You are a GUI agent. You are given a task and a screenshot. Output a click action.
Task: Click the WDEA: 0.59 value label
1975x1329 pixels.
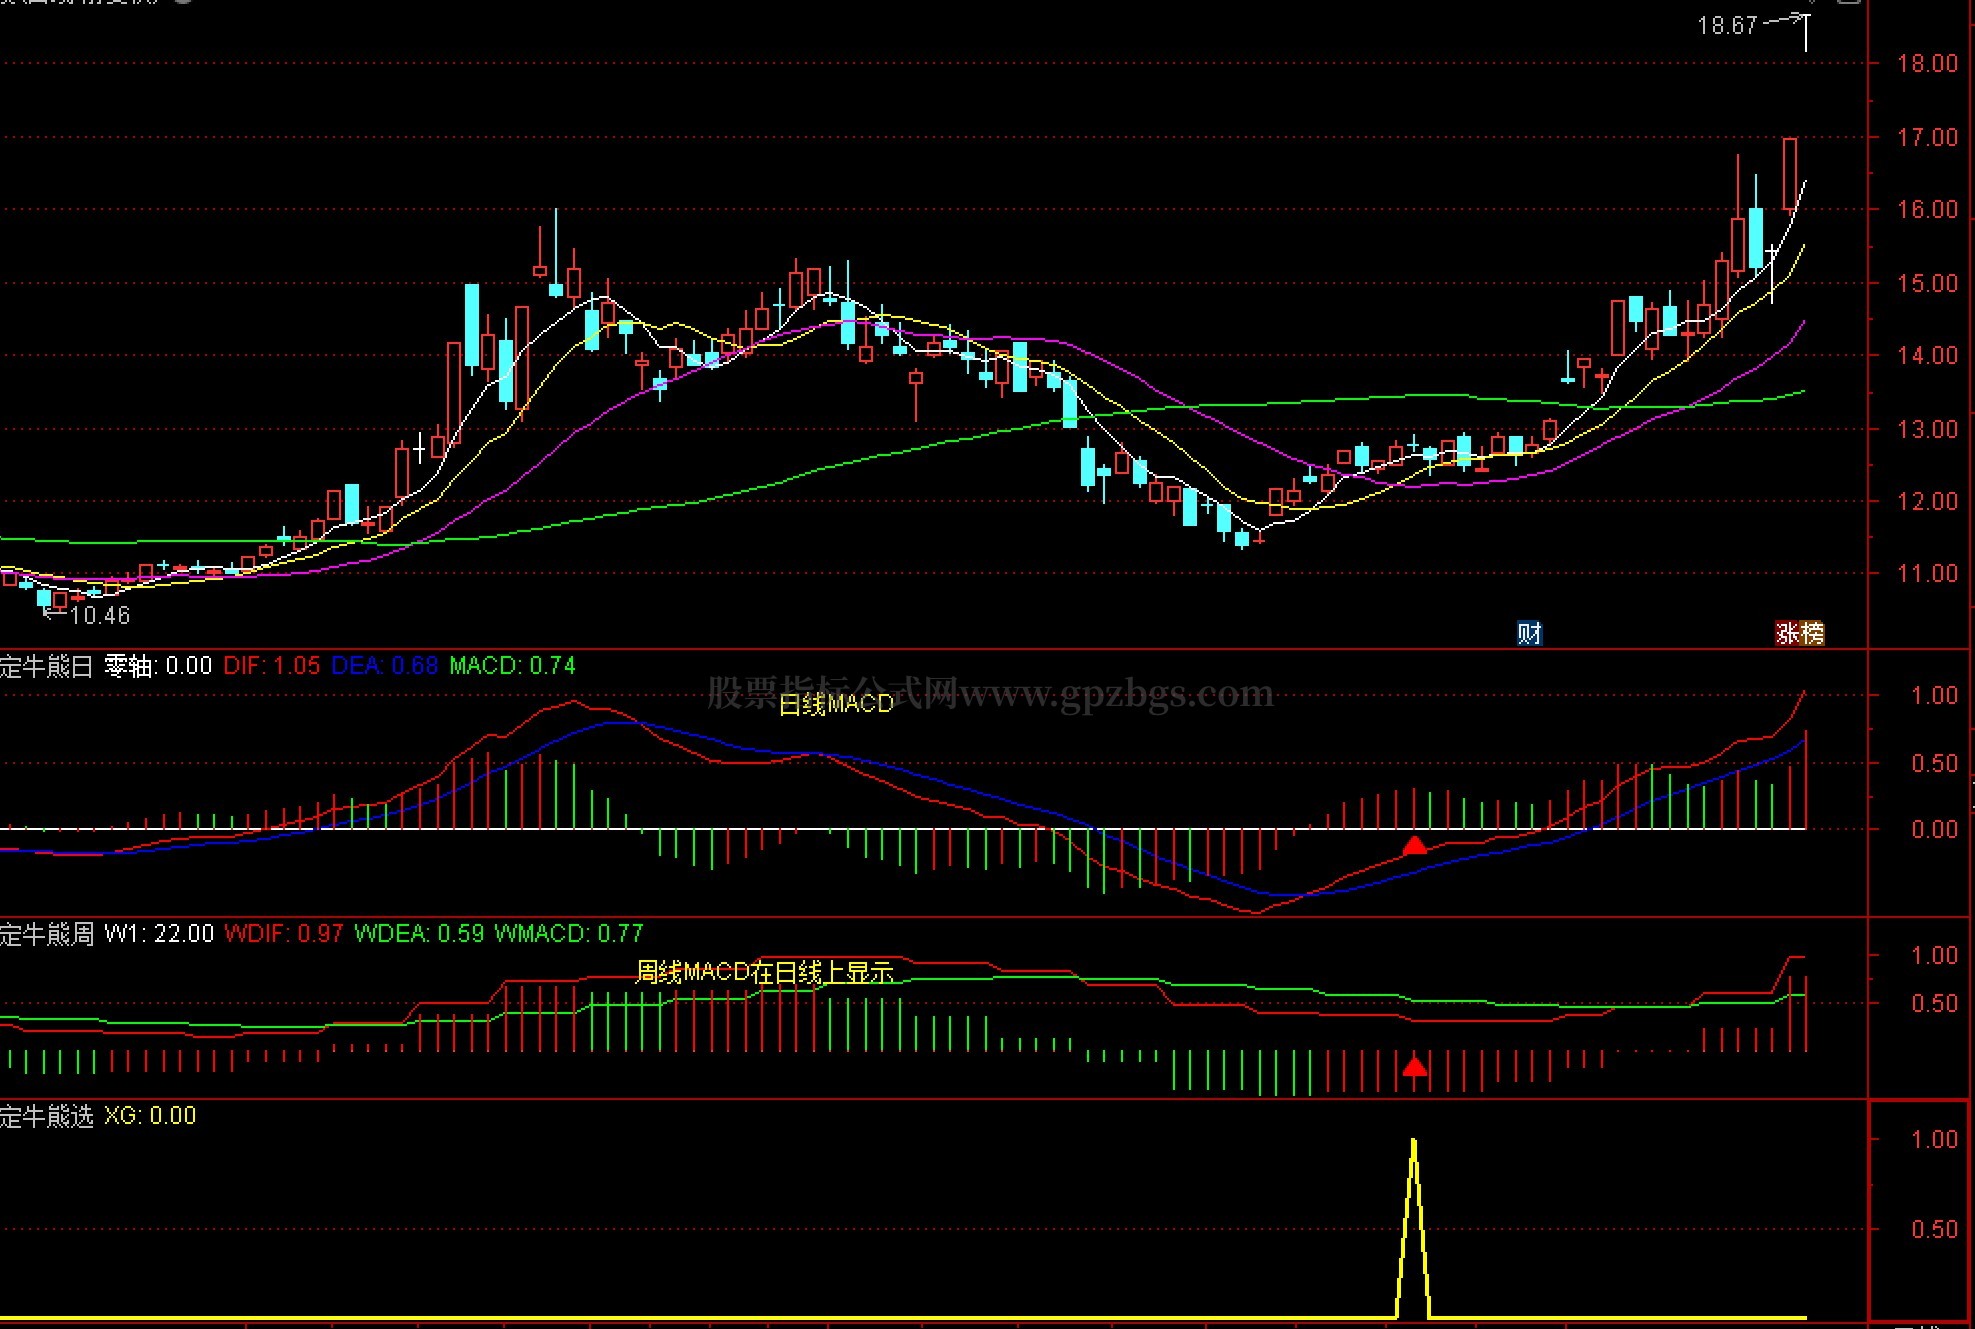click(x=419, y=934)
